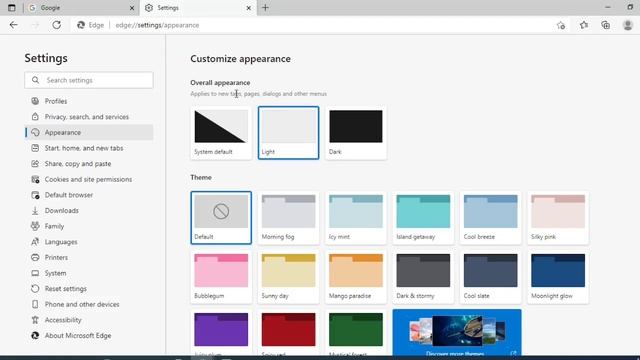Switch to the Google tab
The height and width of the screenshot is (360, 640).
[81, 8]
